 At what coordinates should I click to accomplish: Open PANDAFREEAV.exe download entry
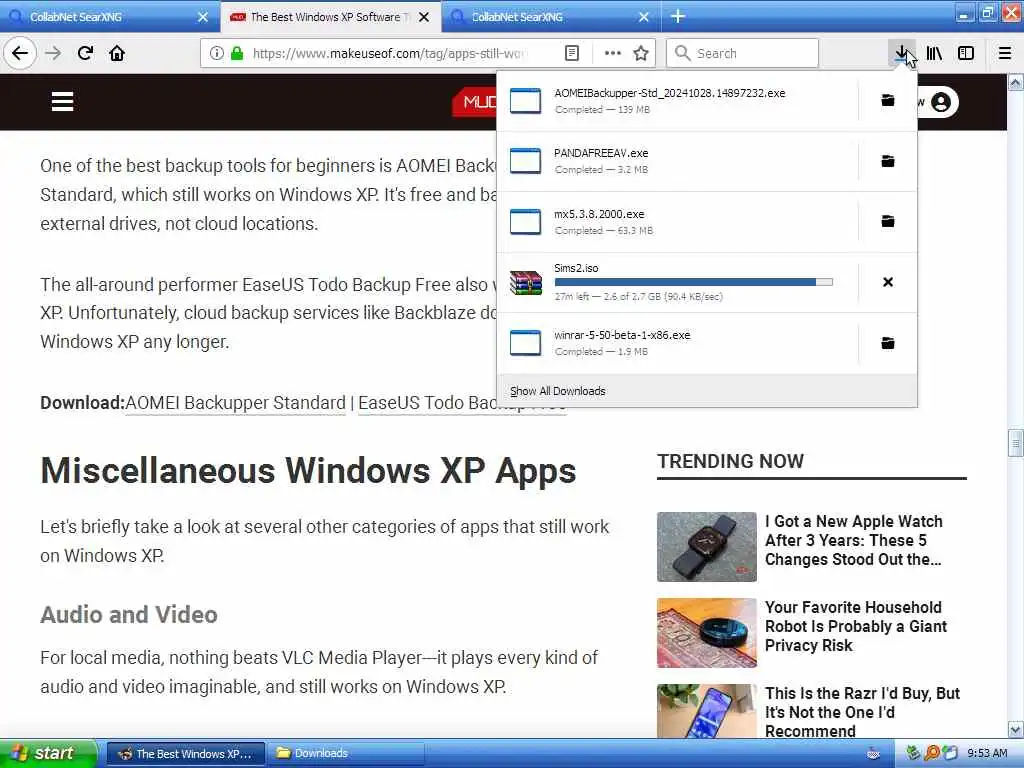(677, 161)
